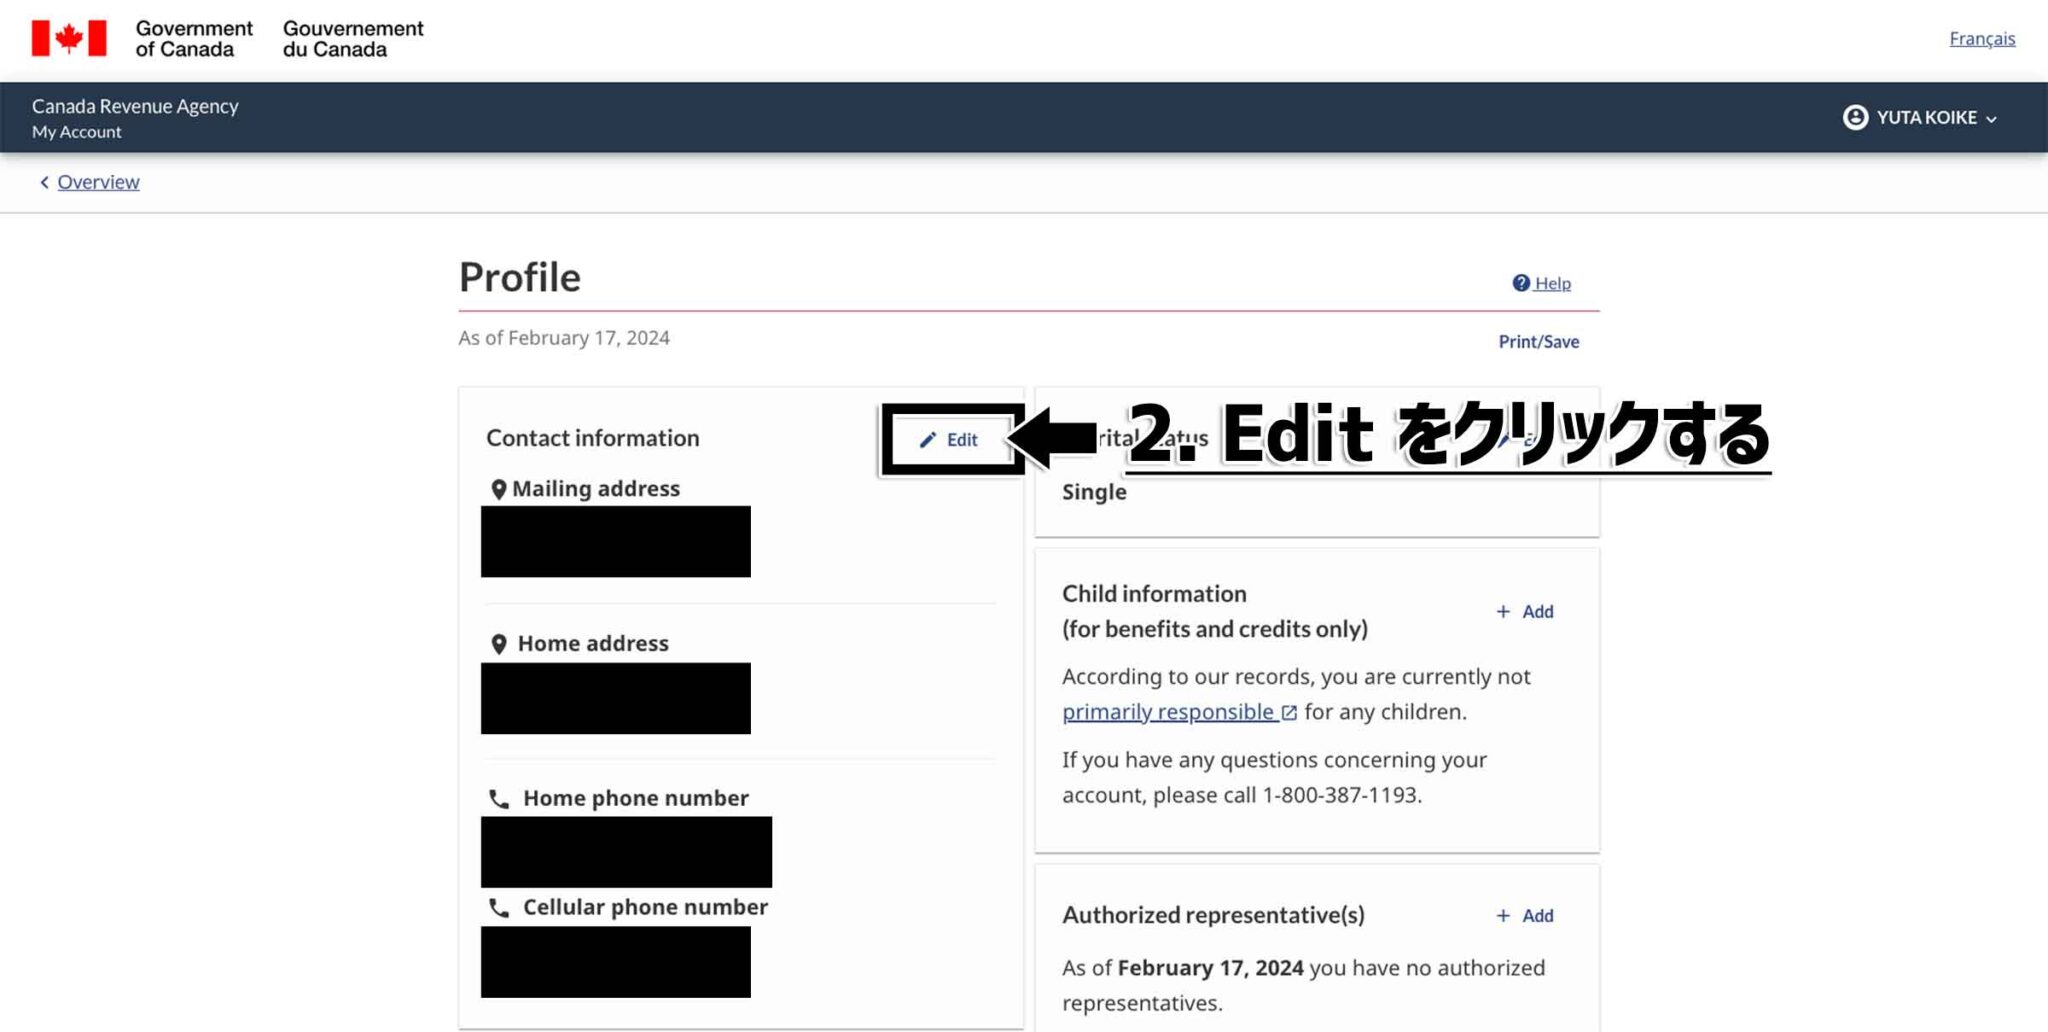Open the primarily responsible link

click(x=1170, y=712)
